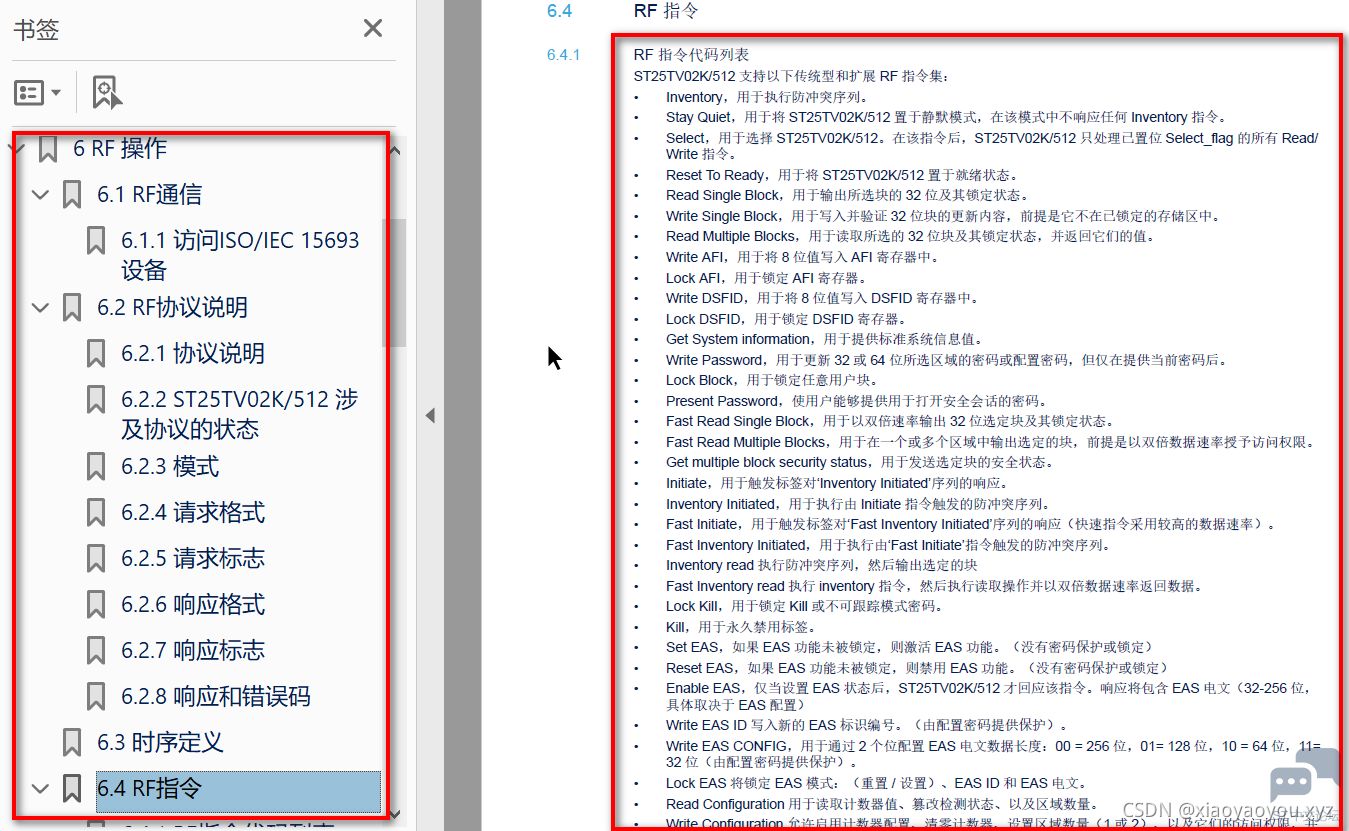
Task: Click the bookmark icon beside 6.2.2 ST25TV02K/512
Action: [96, 400]
